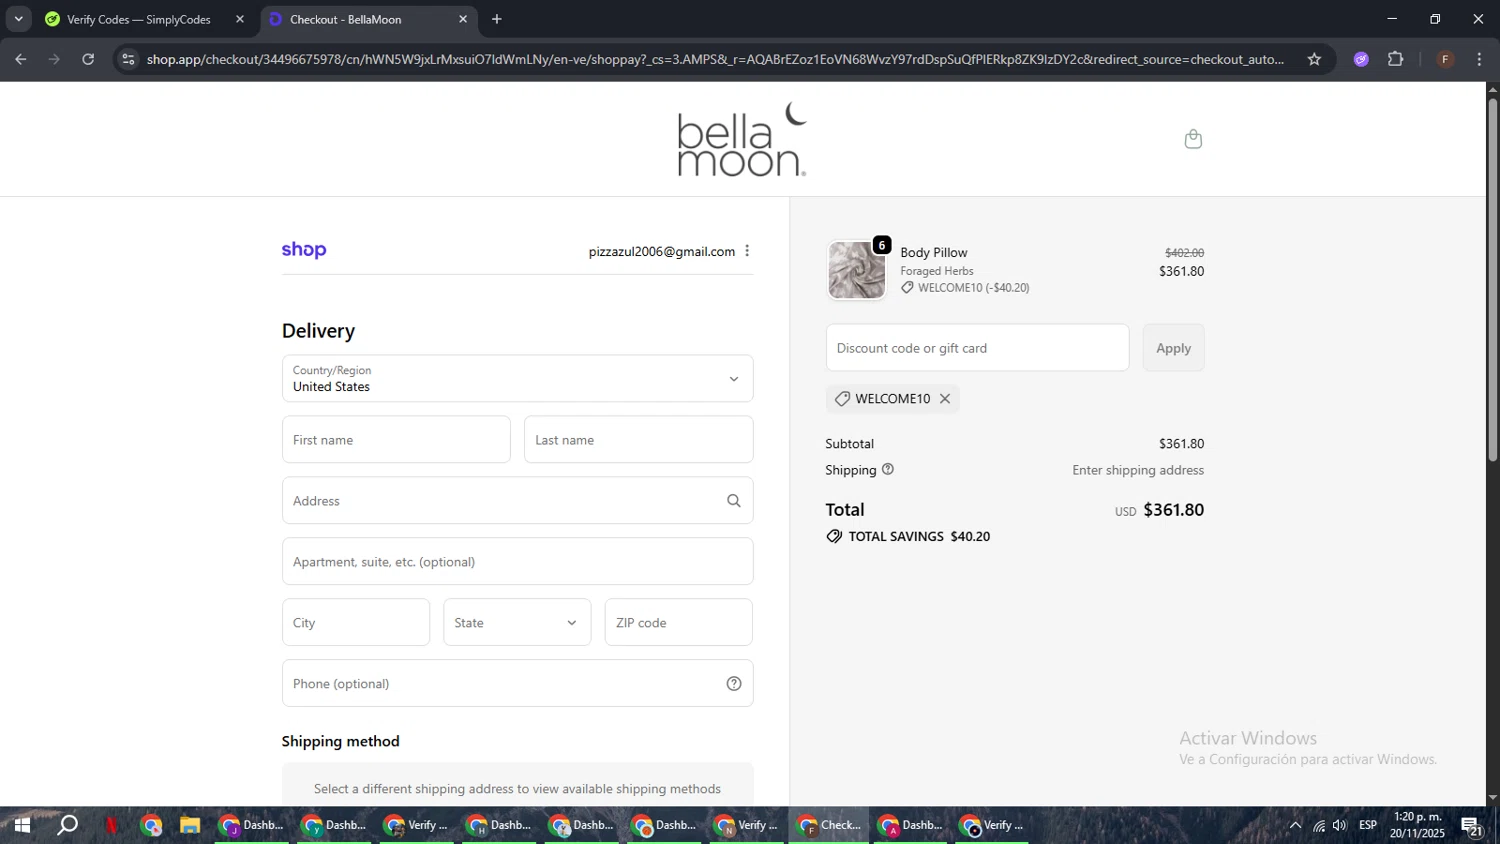Screen dimensions: 1500x844
Task: Focus the First name field
Action: tap(396, 440)
